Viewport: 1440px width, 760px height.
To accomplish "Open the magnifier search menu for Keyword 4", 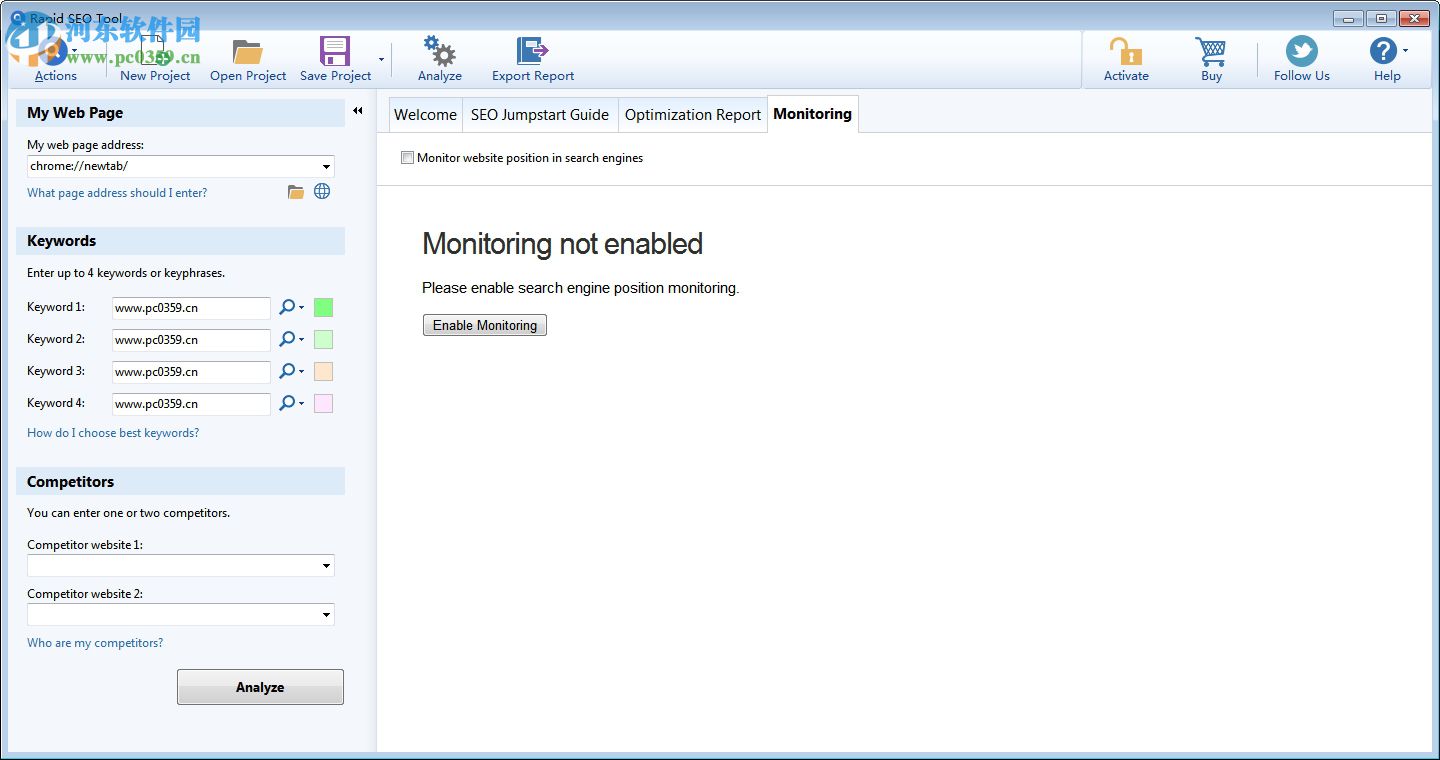I will pos(291,404).
